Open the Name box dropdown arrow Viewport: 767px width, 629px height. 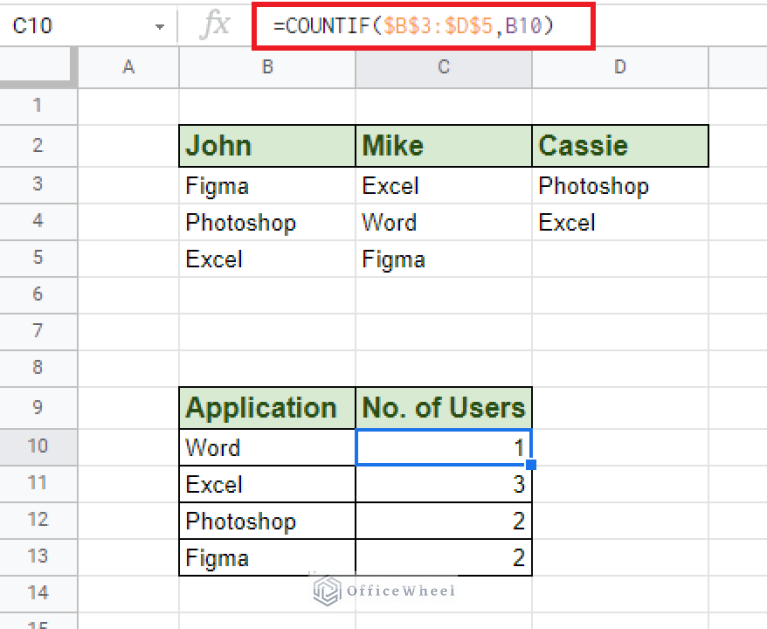click(x=159, y=27)
